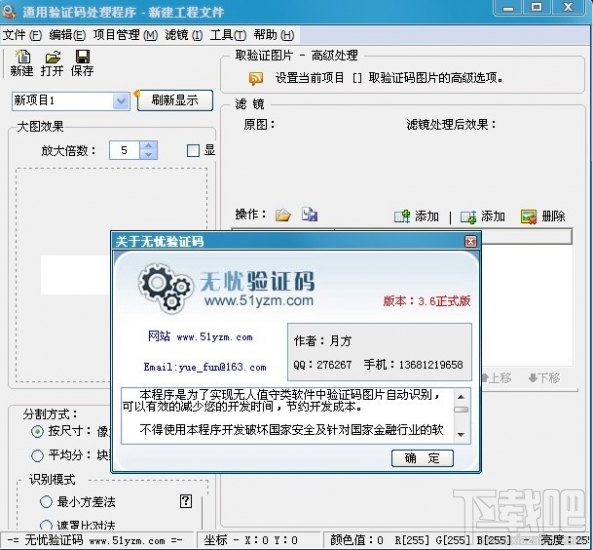Click the 删除 filter icon
The height and width of the screenshot is (550, 593).
(x=529, y=216)
